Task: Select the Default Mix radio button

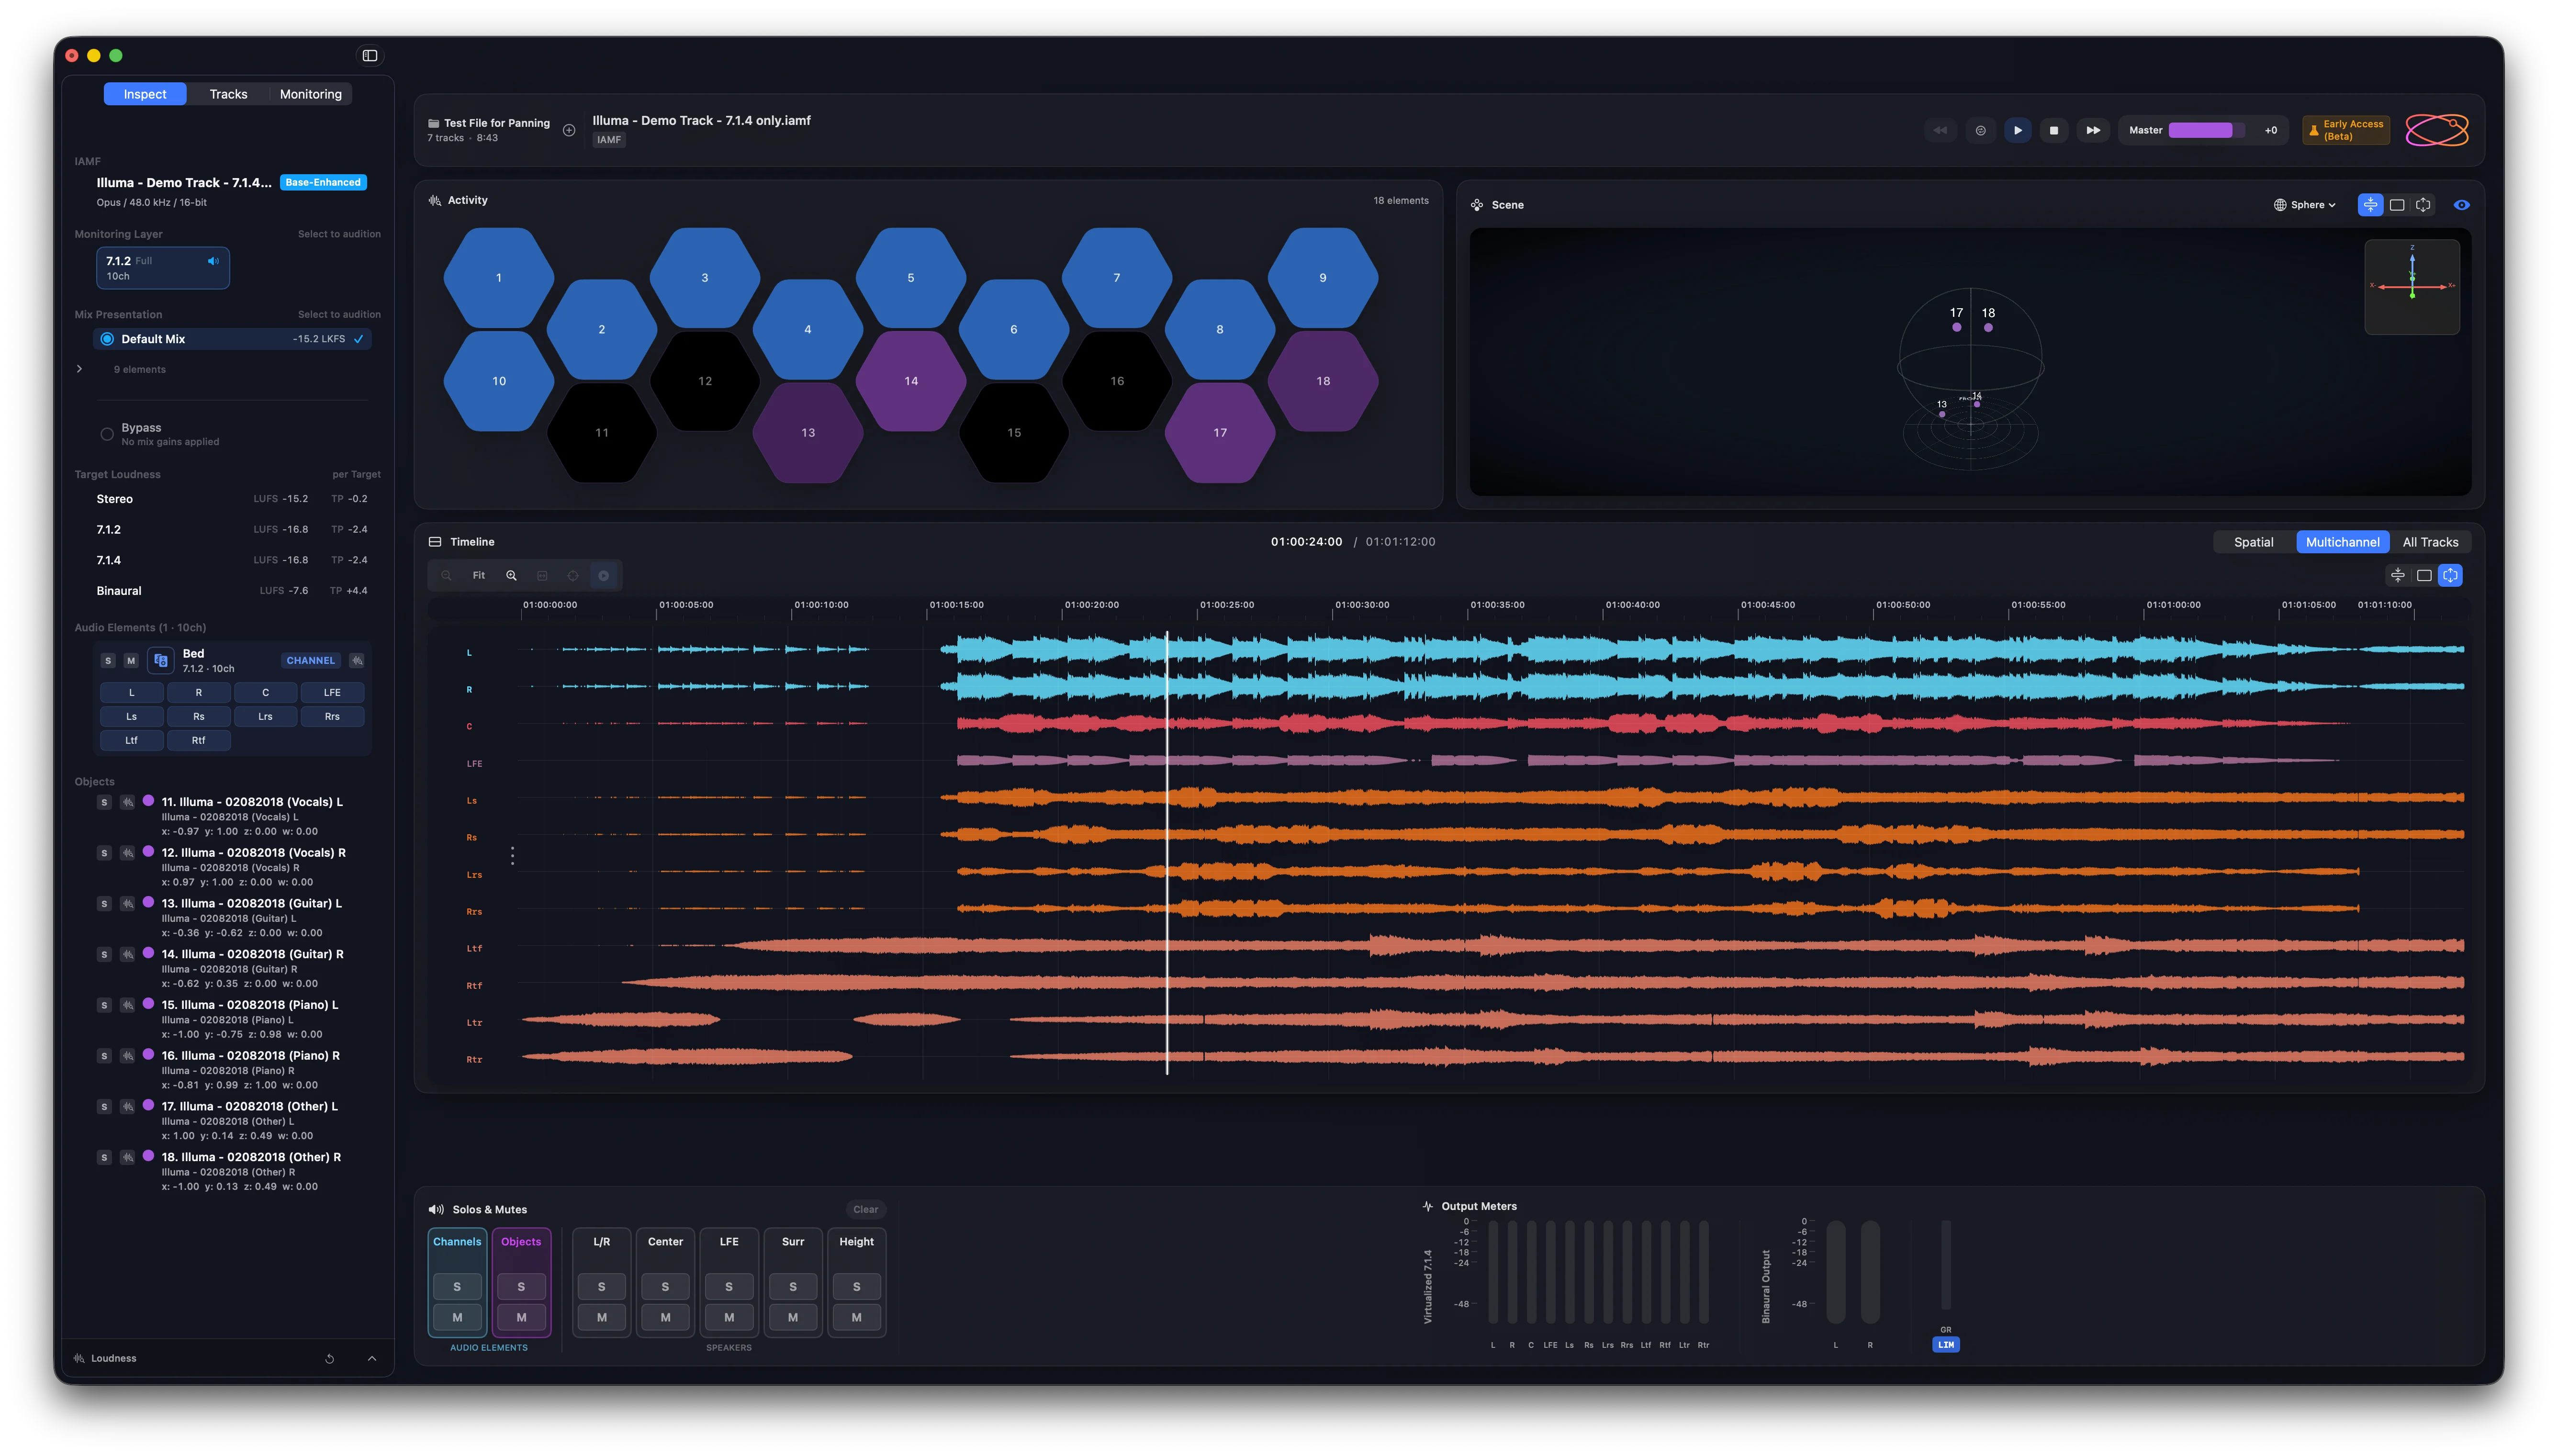Action: (x=107, y=340)
